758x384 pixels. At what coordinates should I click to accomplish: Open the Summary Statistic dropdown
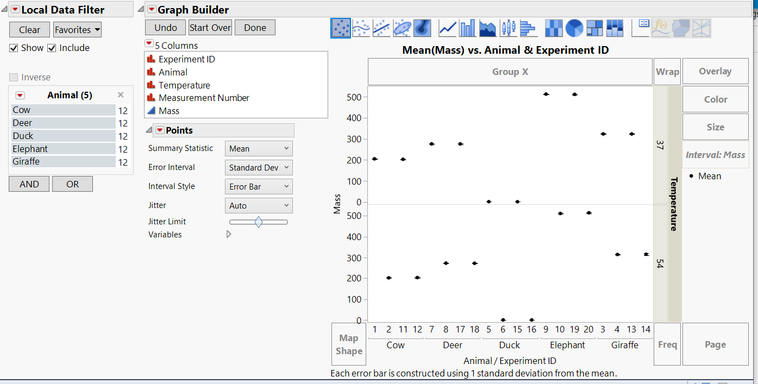(259, 148)
